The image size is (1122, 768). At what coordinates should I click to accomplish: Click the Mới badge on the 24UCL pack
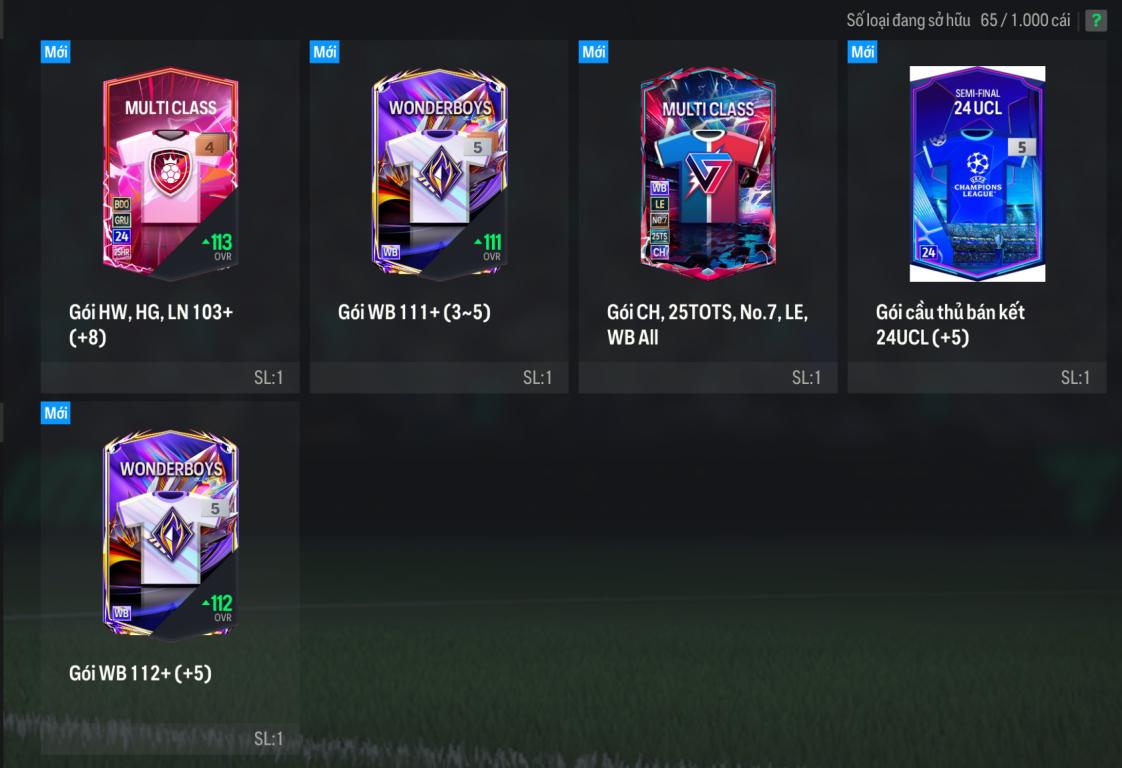tap(862, 52)
